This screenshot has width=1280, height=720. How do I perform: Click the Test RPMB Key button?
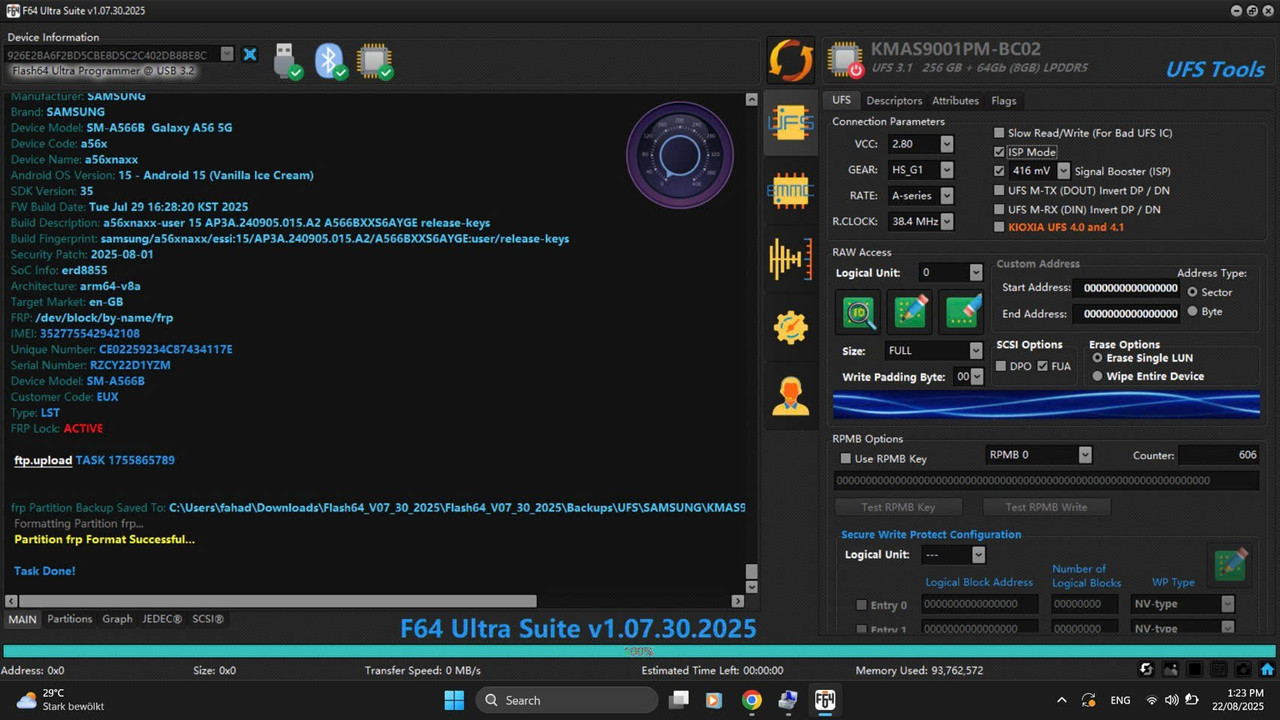[x=899, y=507]
